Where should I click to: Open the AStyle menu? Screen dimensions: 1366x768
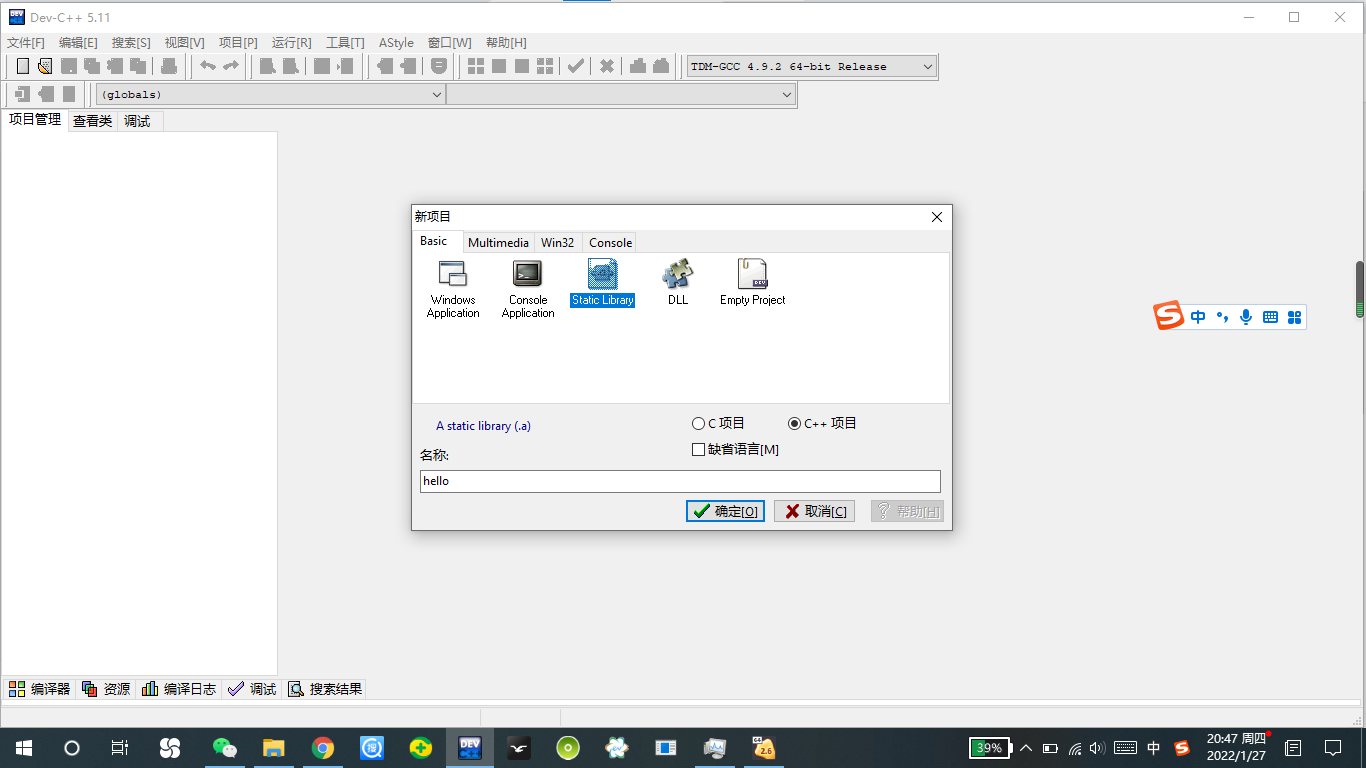[x=396, y=43]
